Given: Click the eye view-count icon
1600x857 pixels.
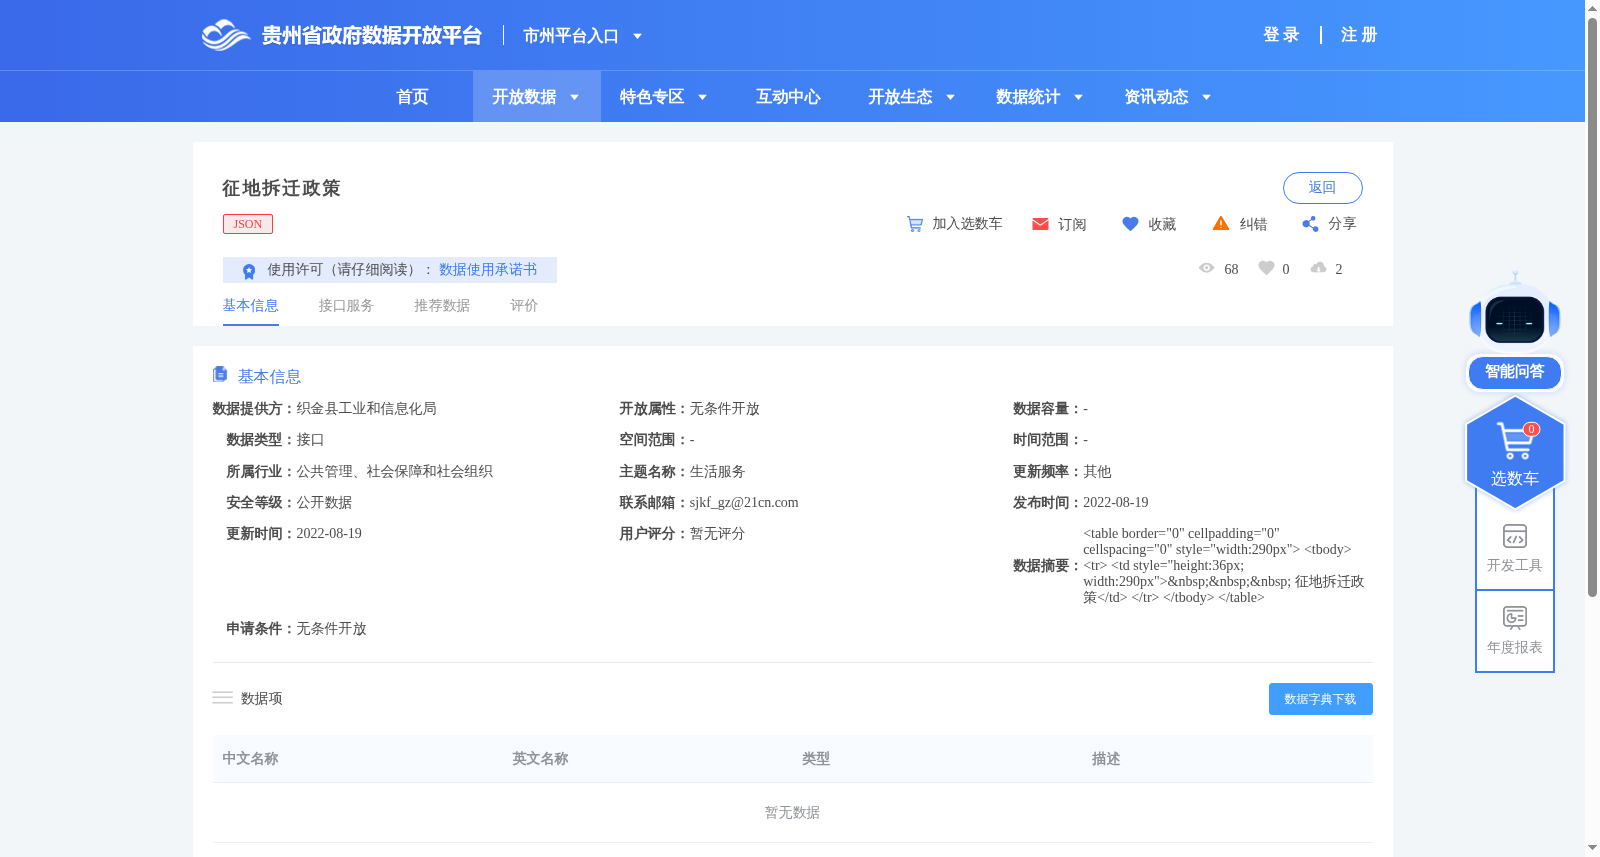Looking at the screenshot, I should coord(1206,268).
